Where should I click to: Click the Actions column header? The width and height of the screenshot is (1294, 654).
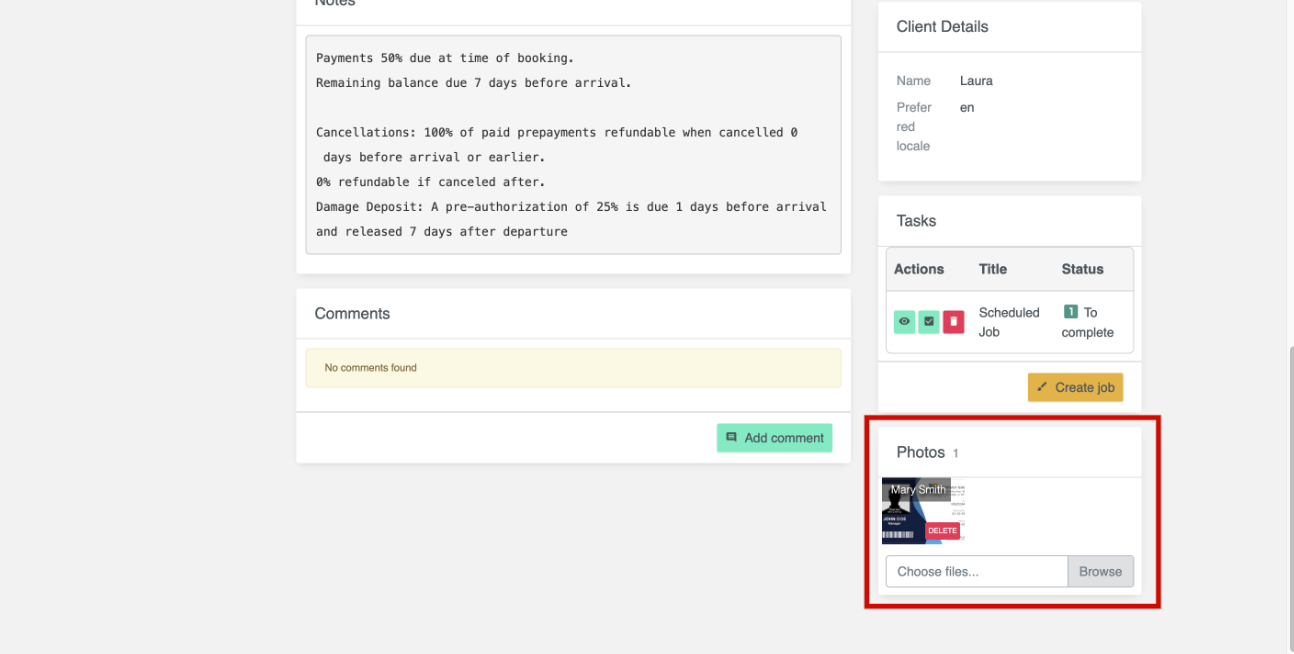(x=918, y=269)
